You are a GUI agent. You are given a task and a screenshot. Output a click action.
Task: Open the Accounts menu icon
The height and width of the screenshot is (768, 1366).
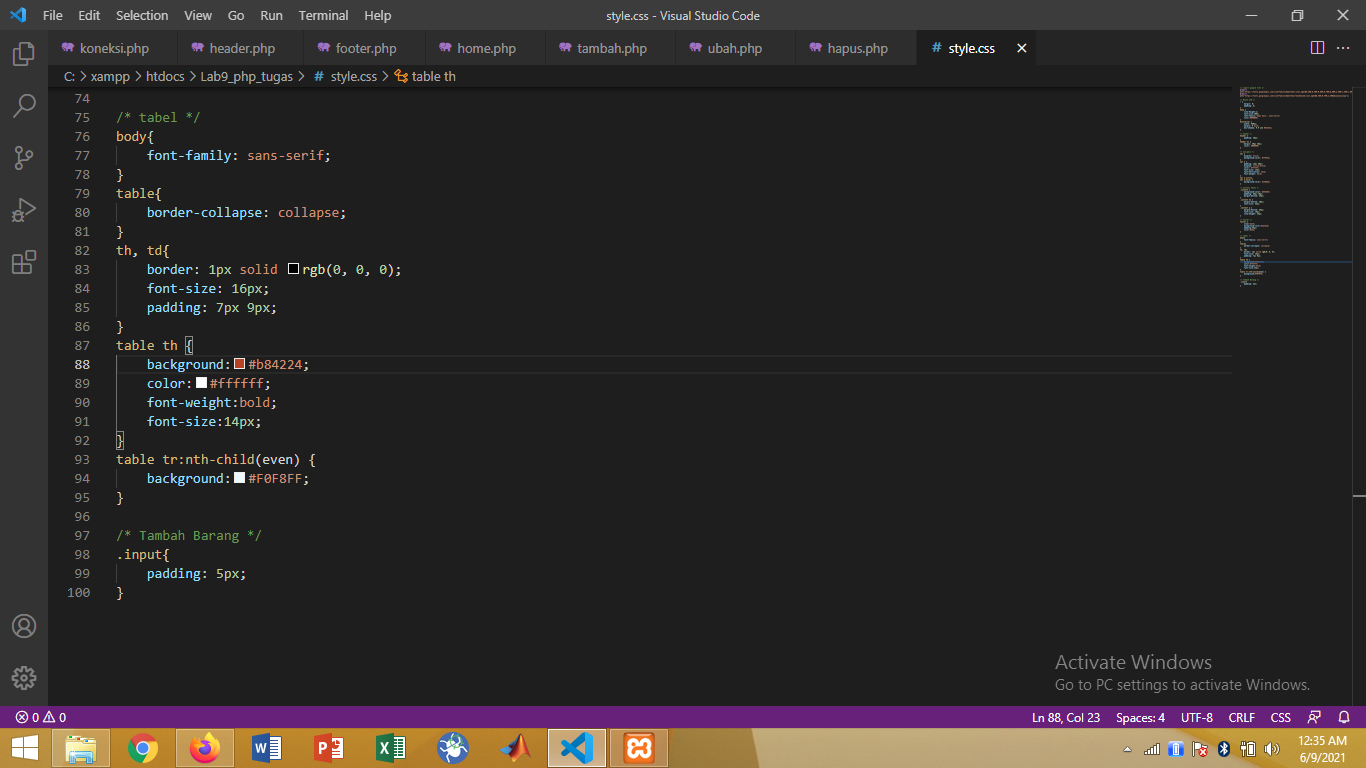24,626
